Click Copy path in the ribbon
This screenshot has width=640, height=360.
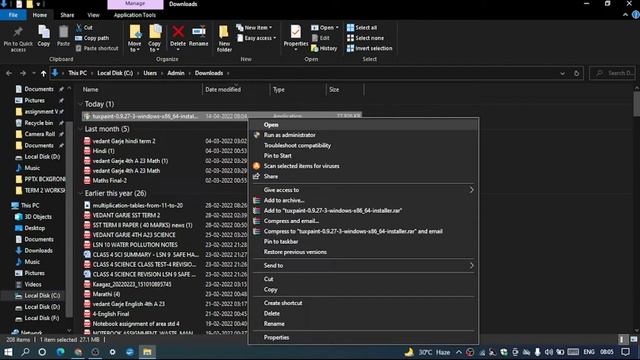point(92,38)
